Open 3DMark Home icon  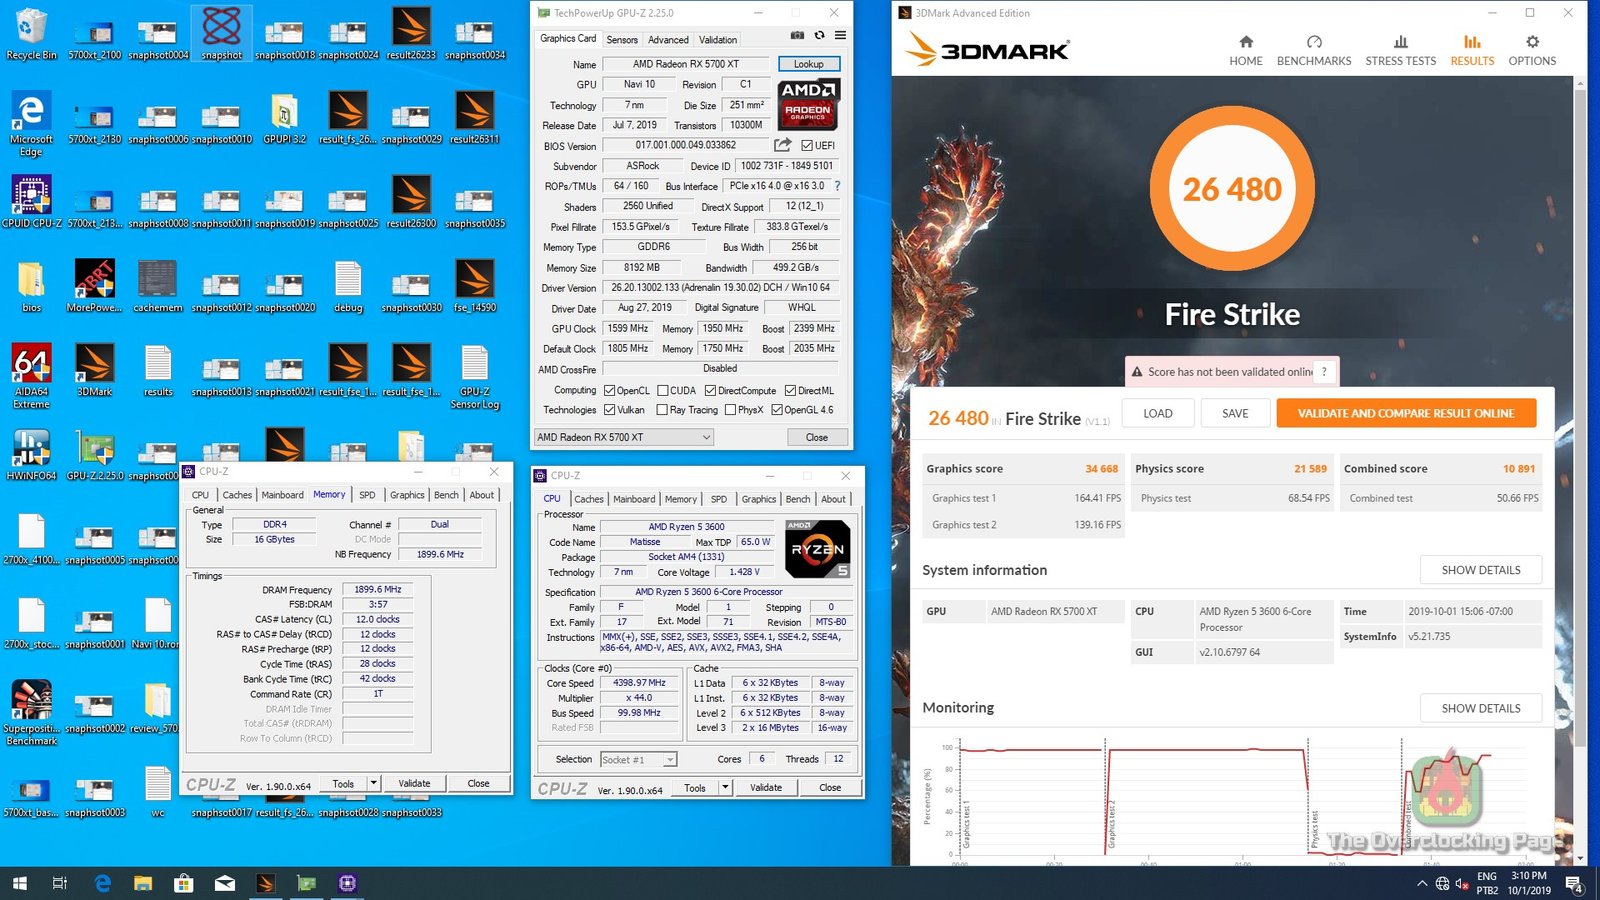click(1245, 42)
